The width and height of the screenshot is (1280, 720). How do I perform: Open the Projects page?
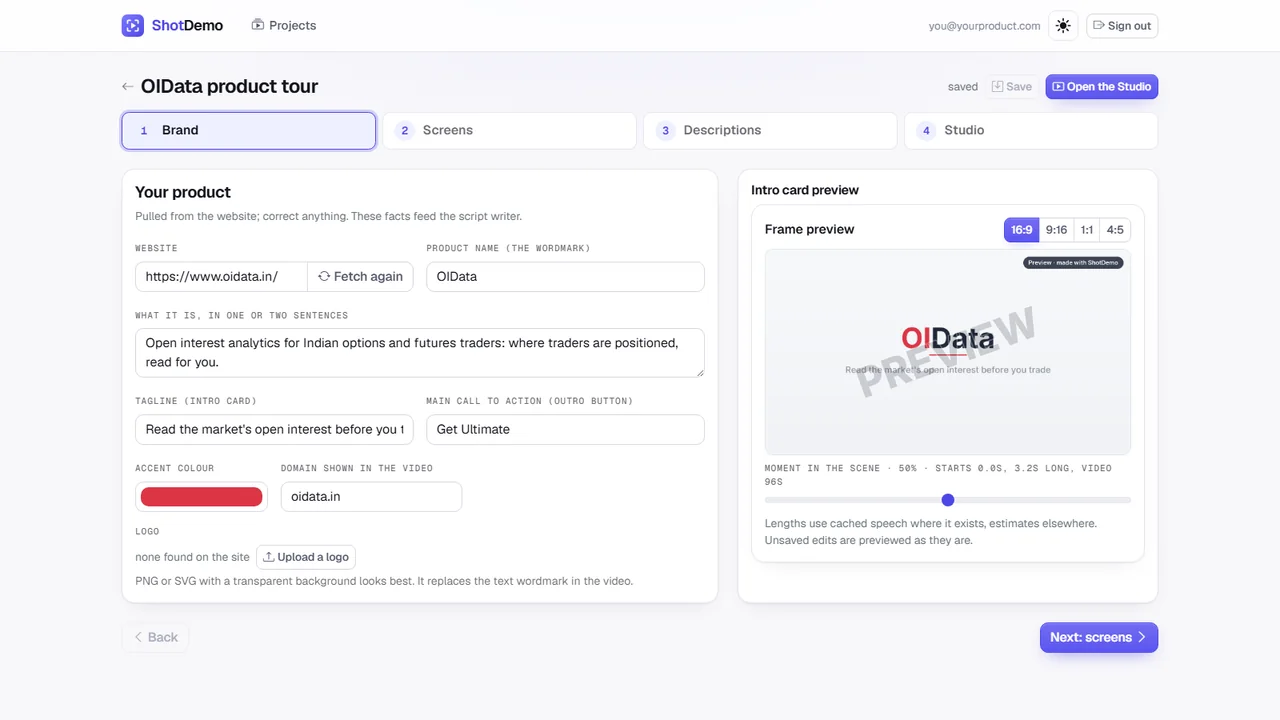point(284,26)
